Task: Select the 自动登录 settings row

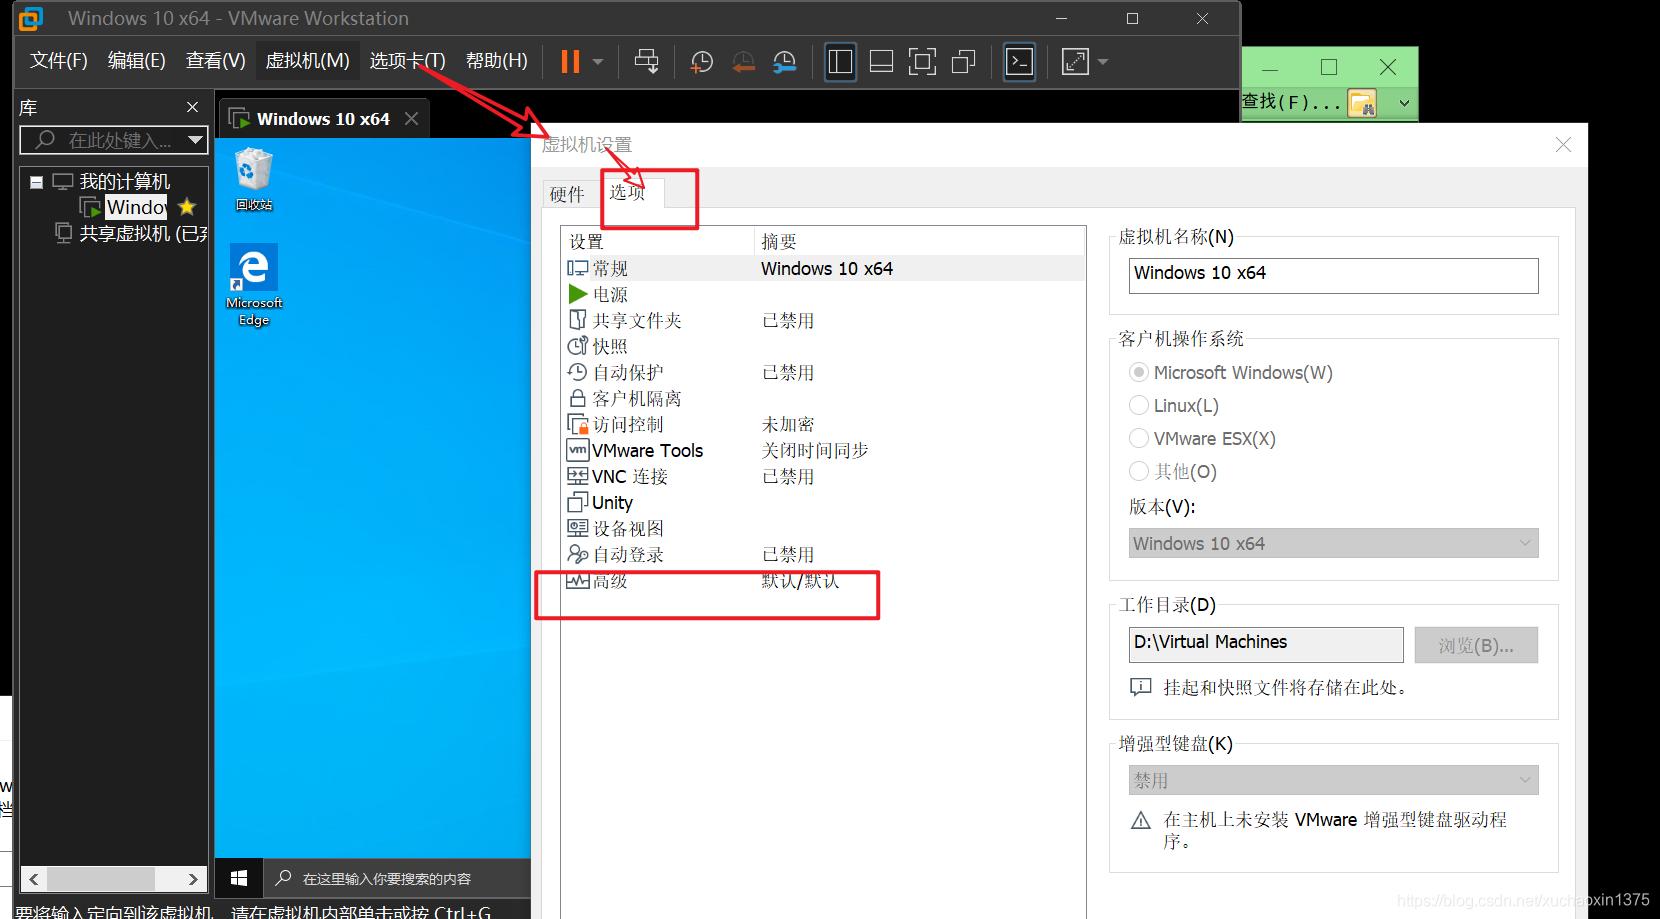Action: (x=822, y=554)
